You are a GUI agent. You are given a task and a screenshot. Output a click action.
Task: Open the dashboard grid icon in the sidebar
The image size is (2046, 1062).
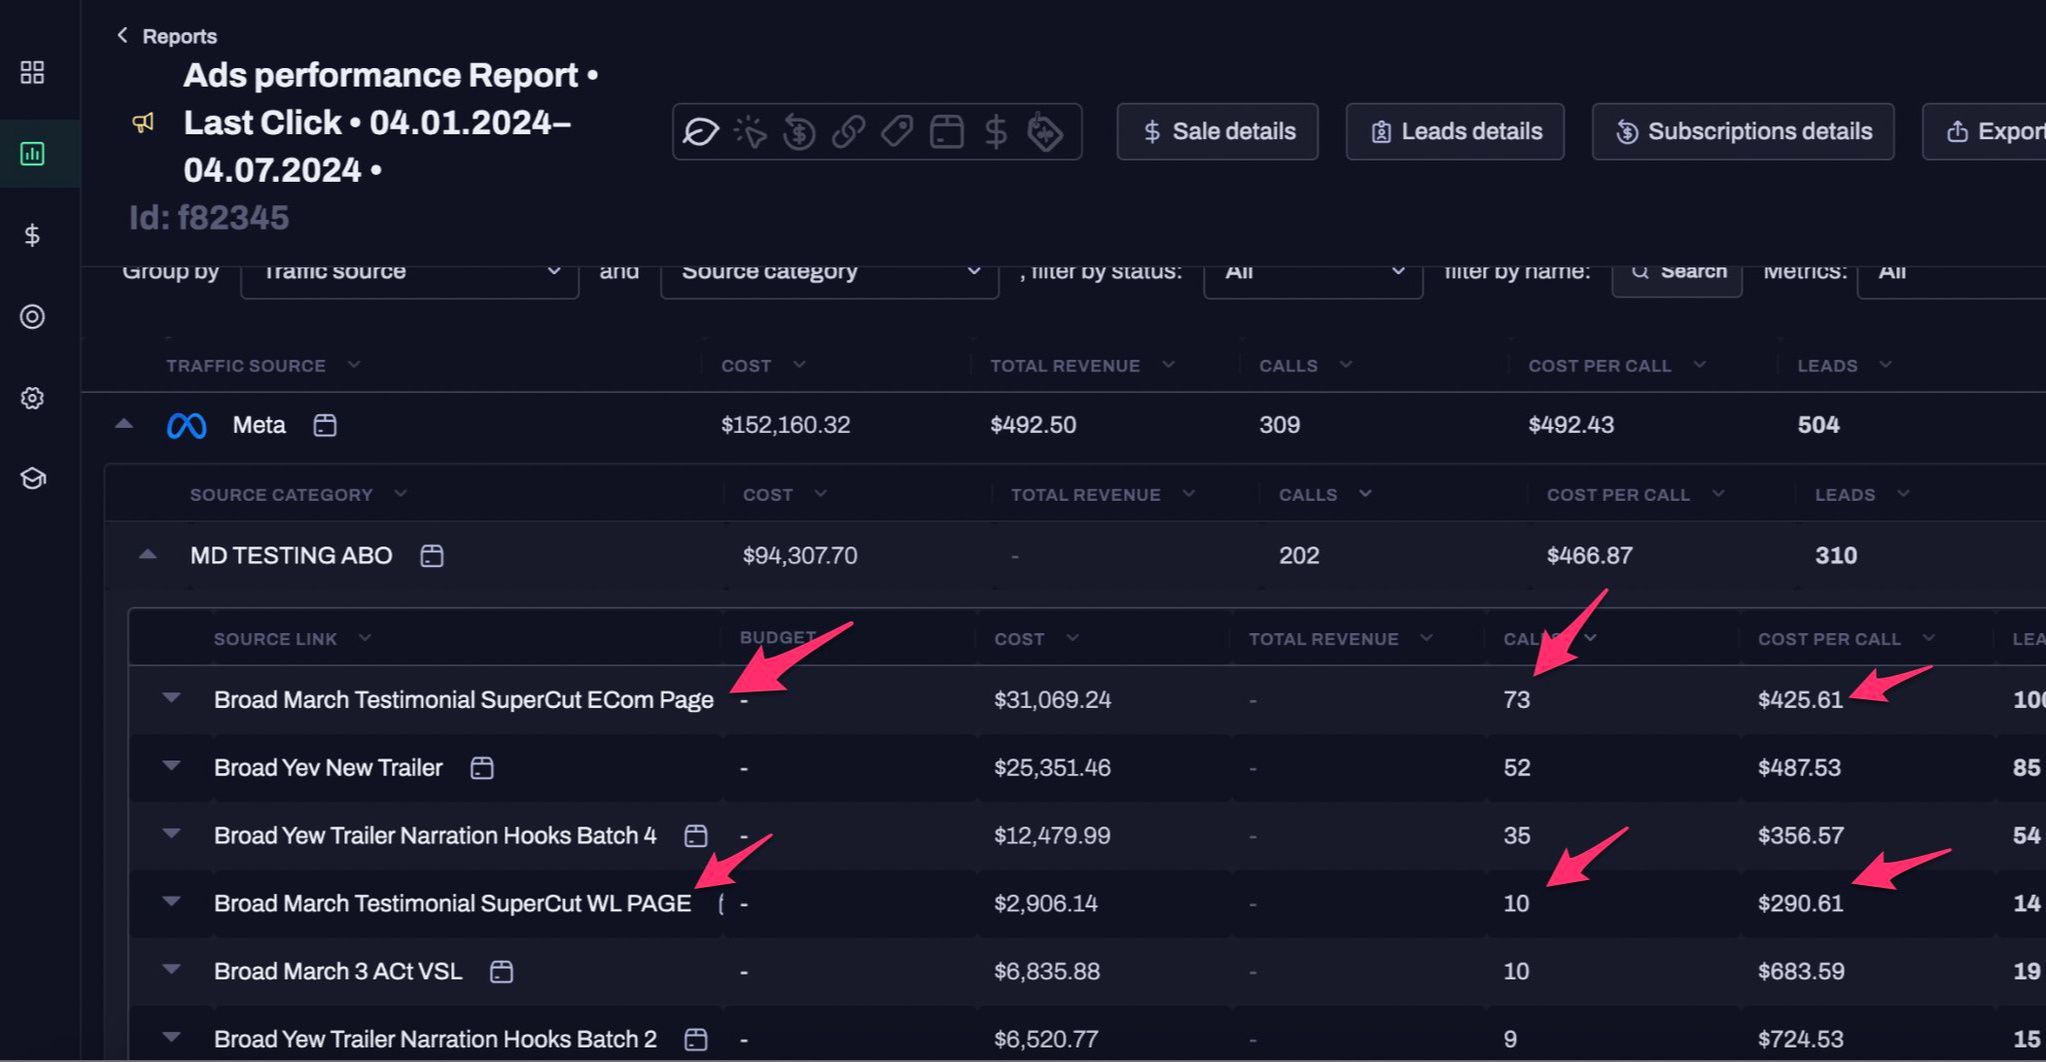point(32,72)
